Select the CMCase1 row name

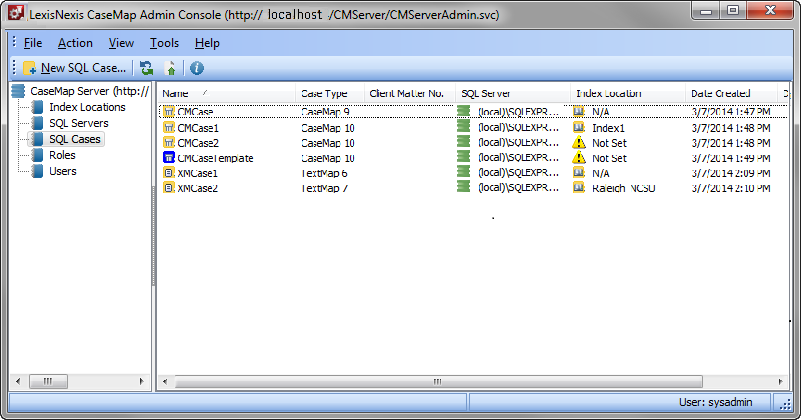pyautogui.click(x=198, y=128)
